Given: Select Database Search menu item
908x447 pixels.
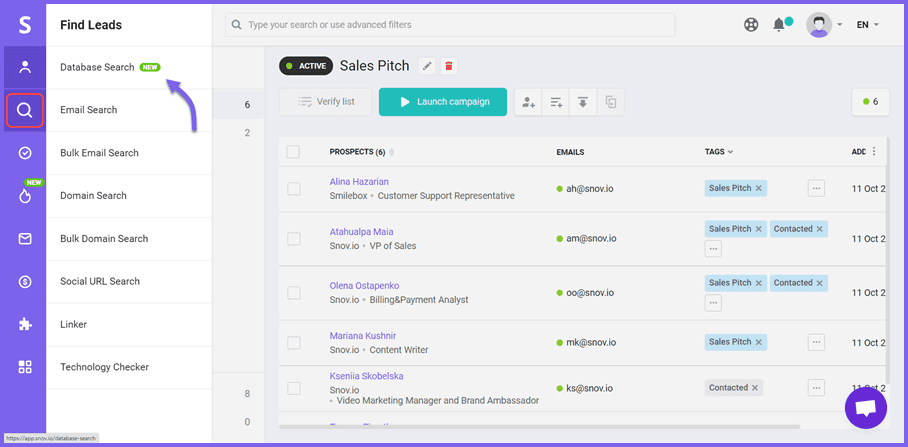Looking at the screenshot, I should 97,67.
